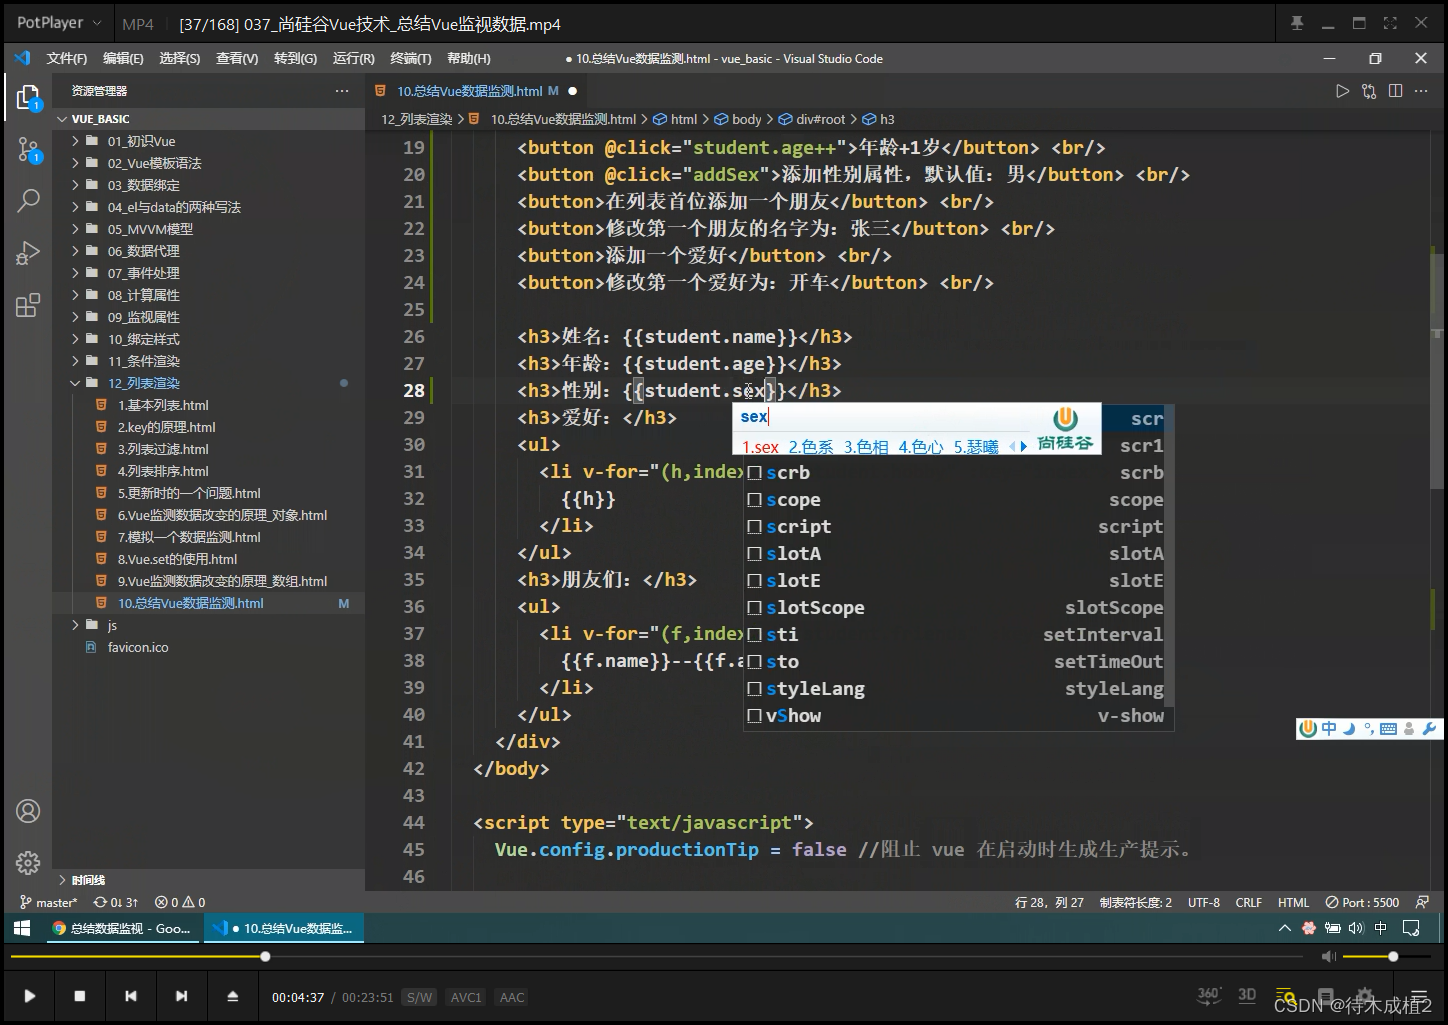Toggle the Windows taskbar volume icon

(x=1356, y=928)
